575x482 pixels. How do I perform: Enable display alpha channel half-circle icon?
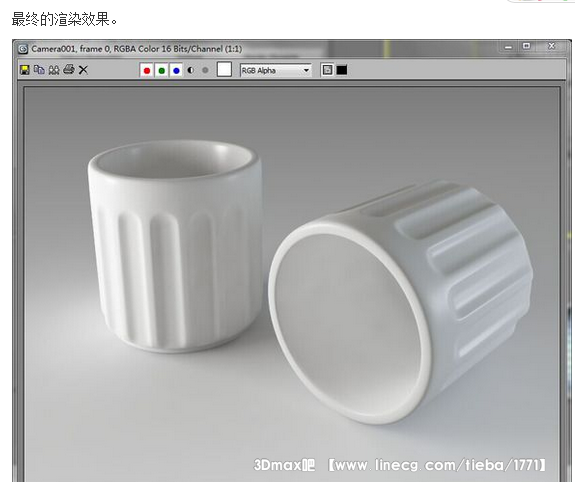pyautogui.click(x=190, y=70)
